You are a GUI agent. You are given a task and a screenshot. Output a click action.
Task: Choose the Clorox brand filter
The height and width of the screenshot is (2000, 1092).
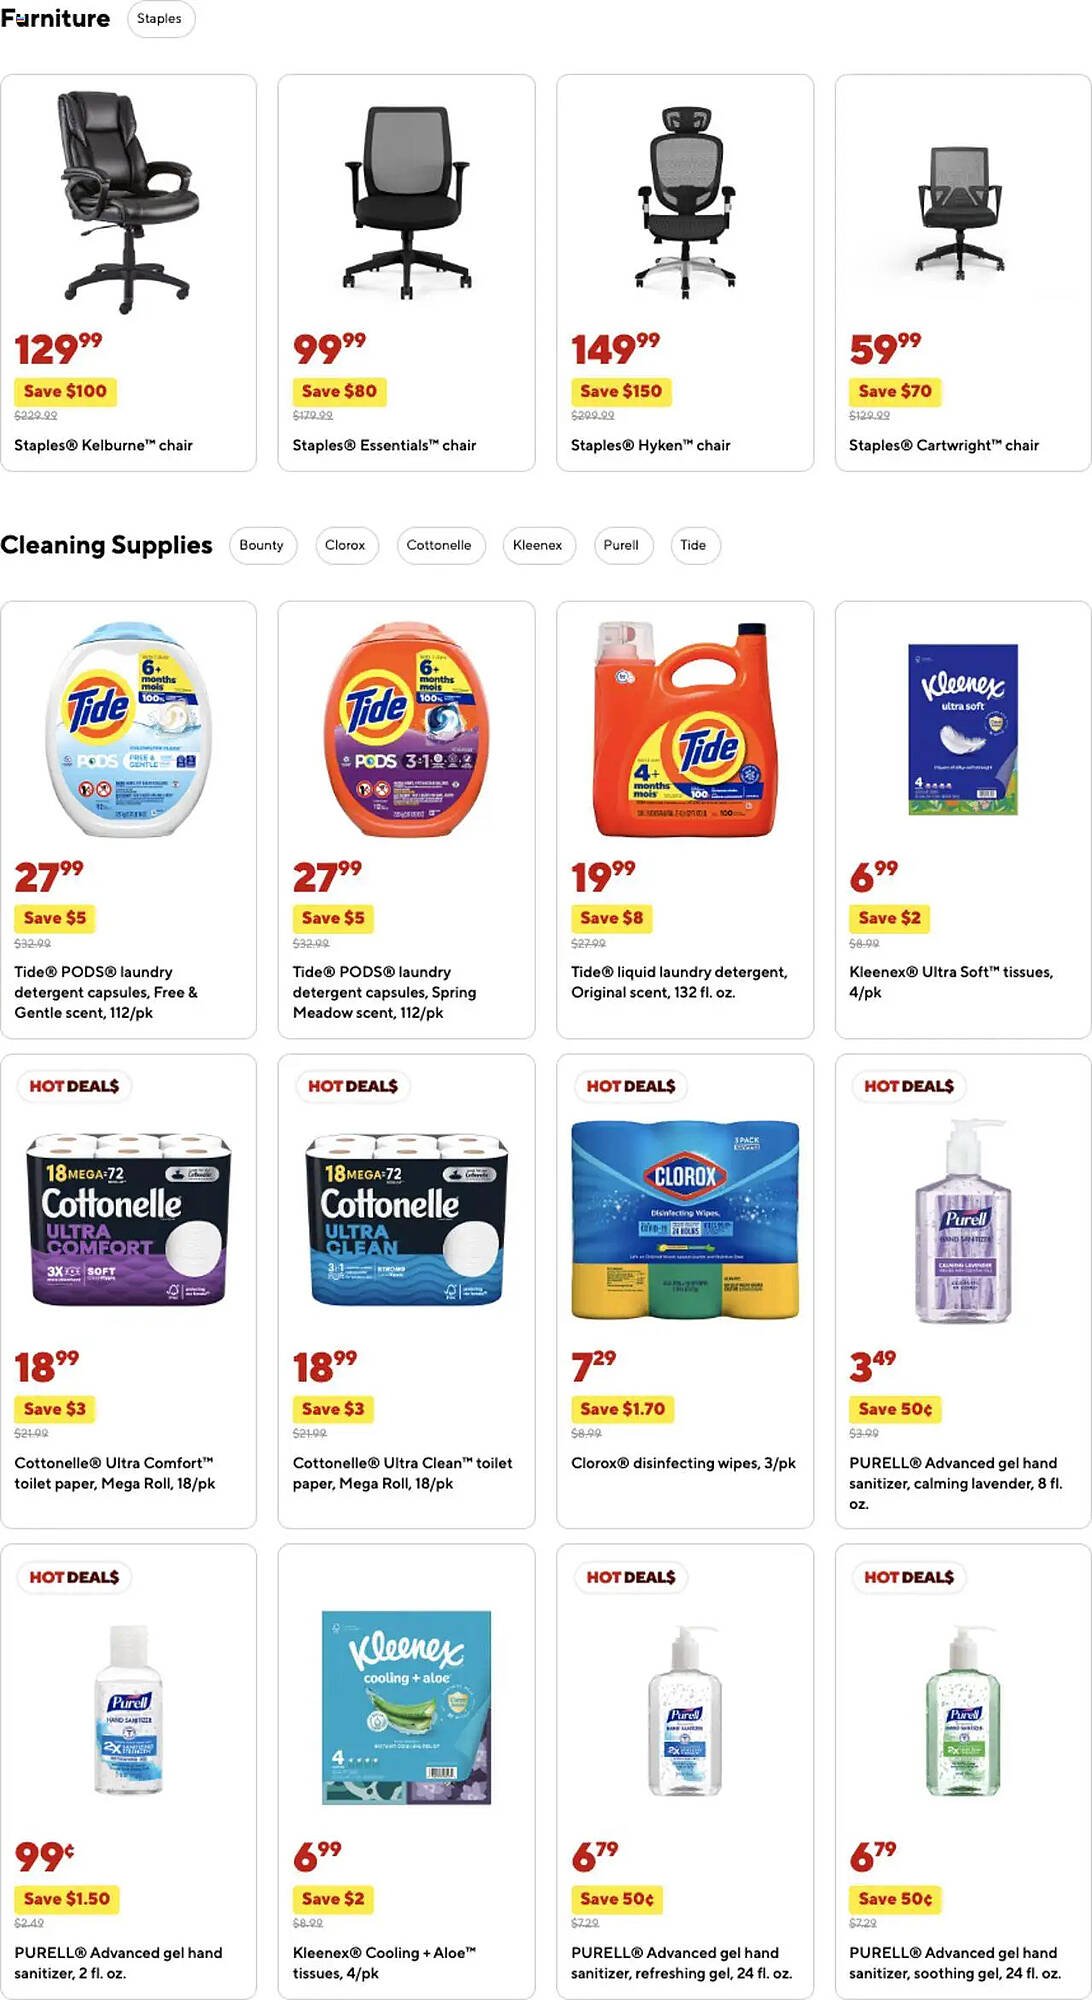pos(345,545)
